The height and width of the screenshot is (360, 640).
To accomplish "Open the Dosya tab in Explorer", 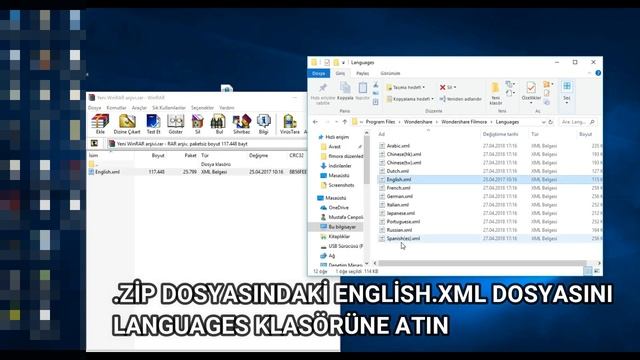I will pos(318,73).
